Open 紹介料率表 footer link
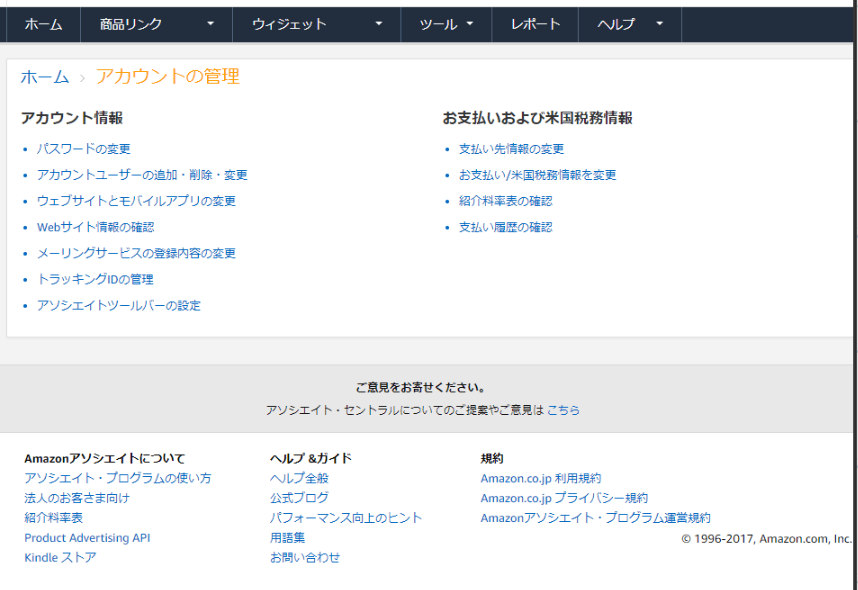Viewport: 858px width, 590px height. tap(54, 518)
